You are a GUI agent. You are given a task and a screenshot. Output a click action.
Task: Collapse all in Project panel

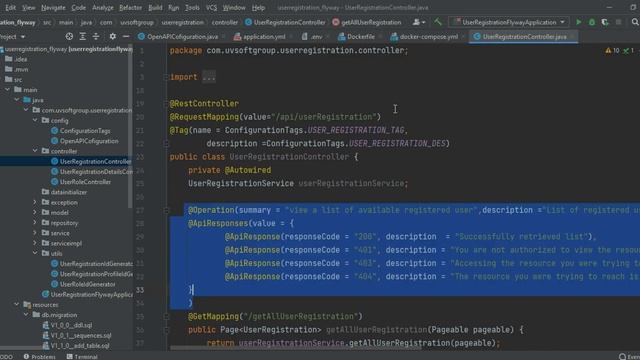(x=96, y=36)
